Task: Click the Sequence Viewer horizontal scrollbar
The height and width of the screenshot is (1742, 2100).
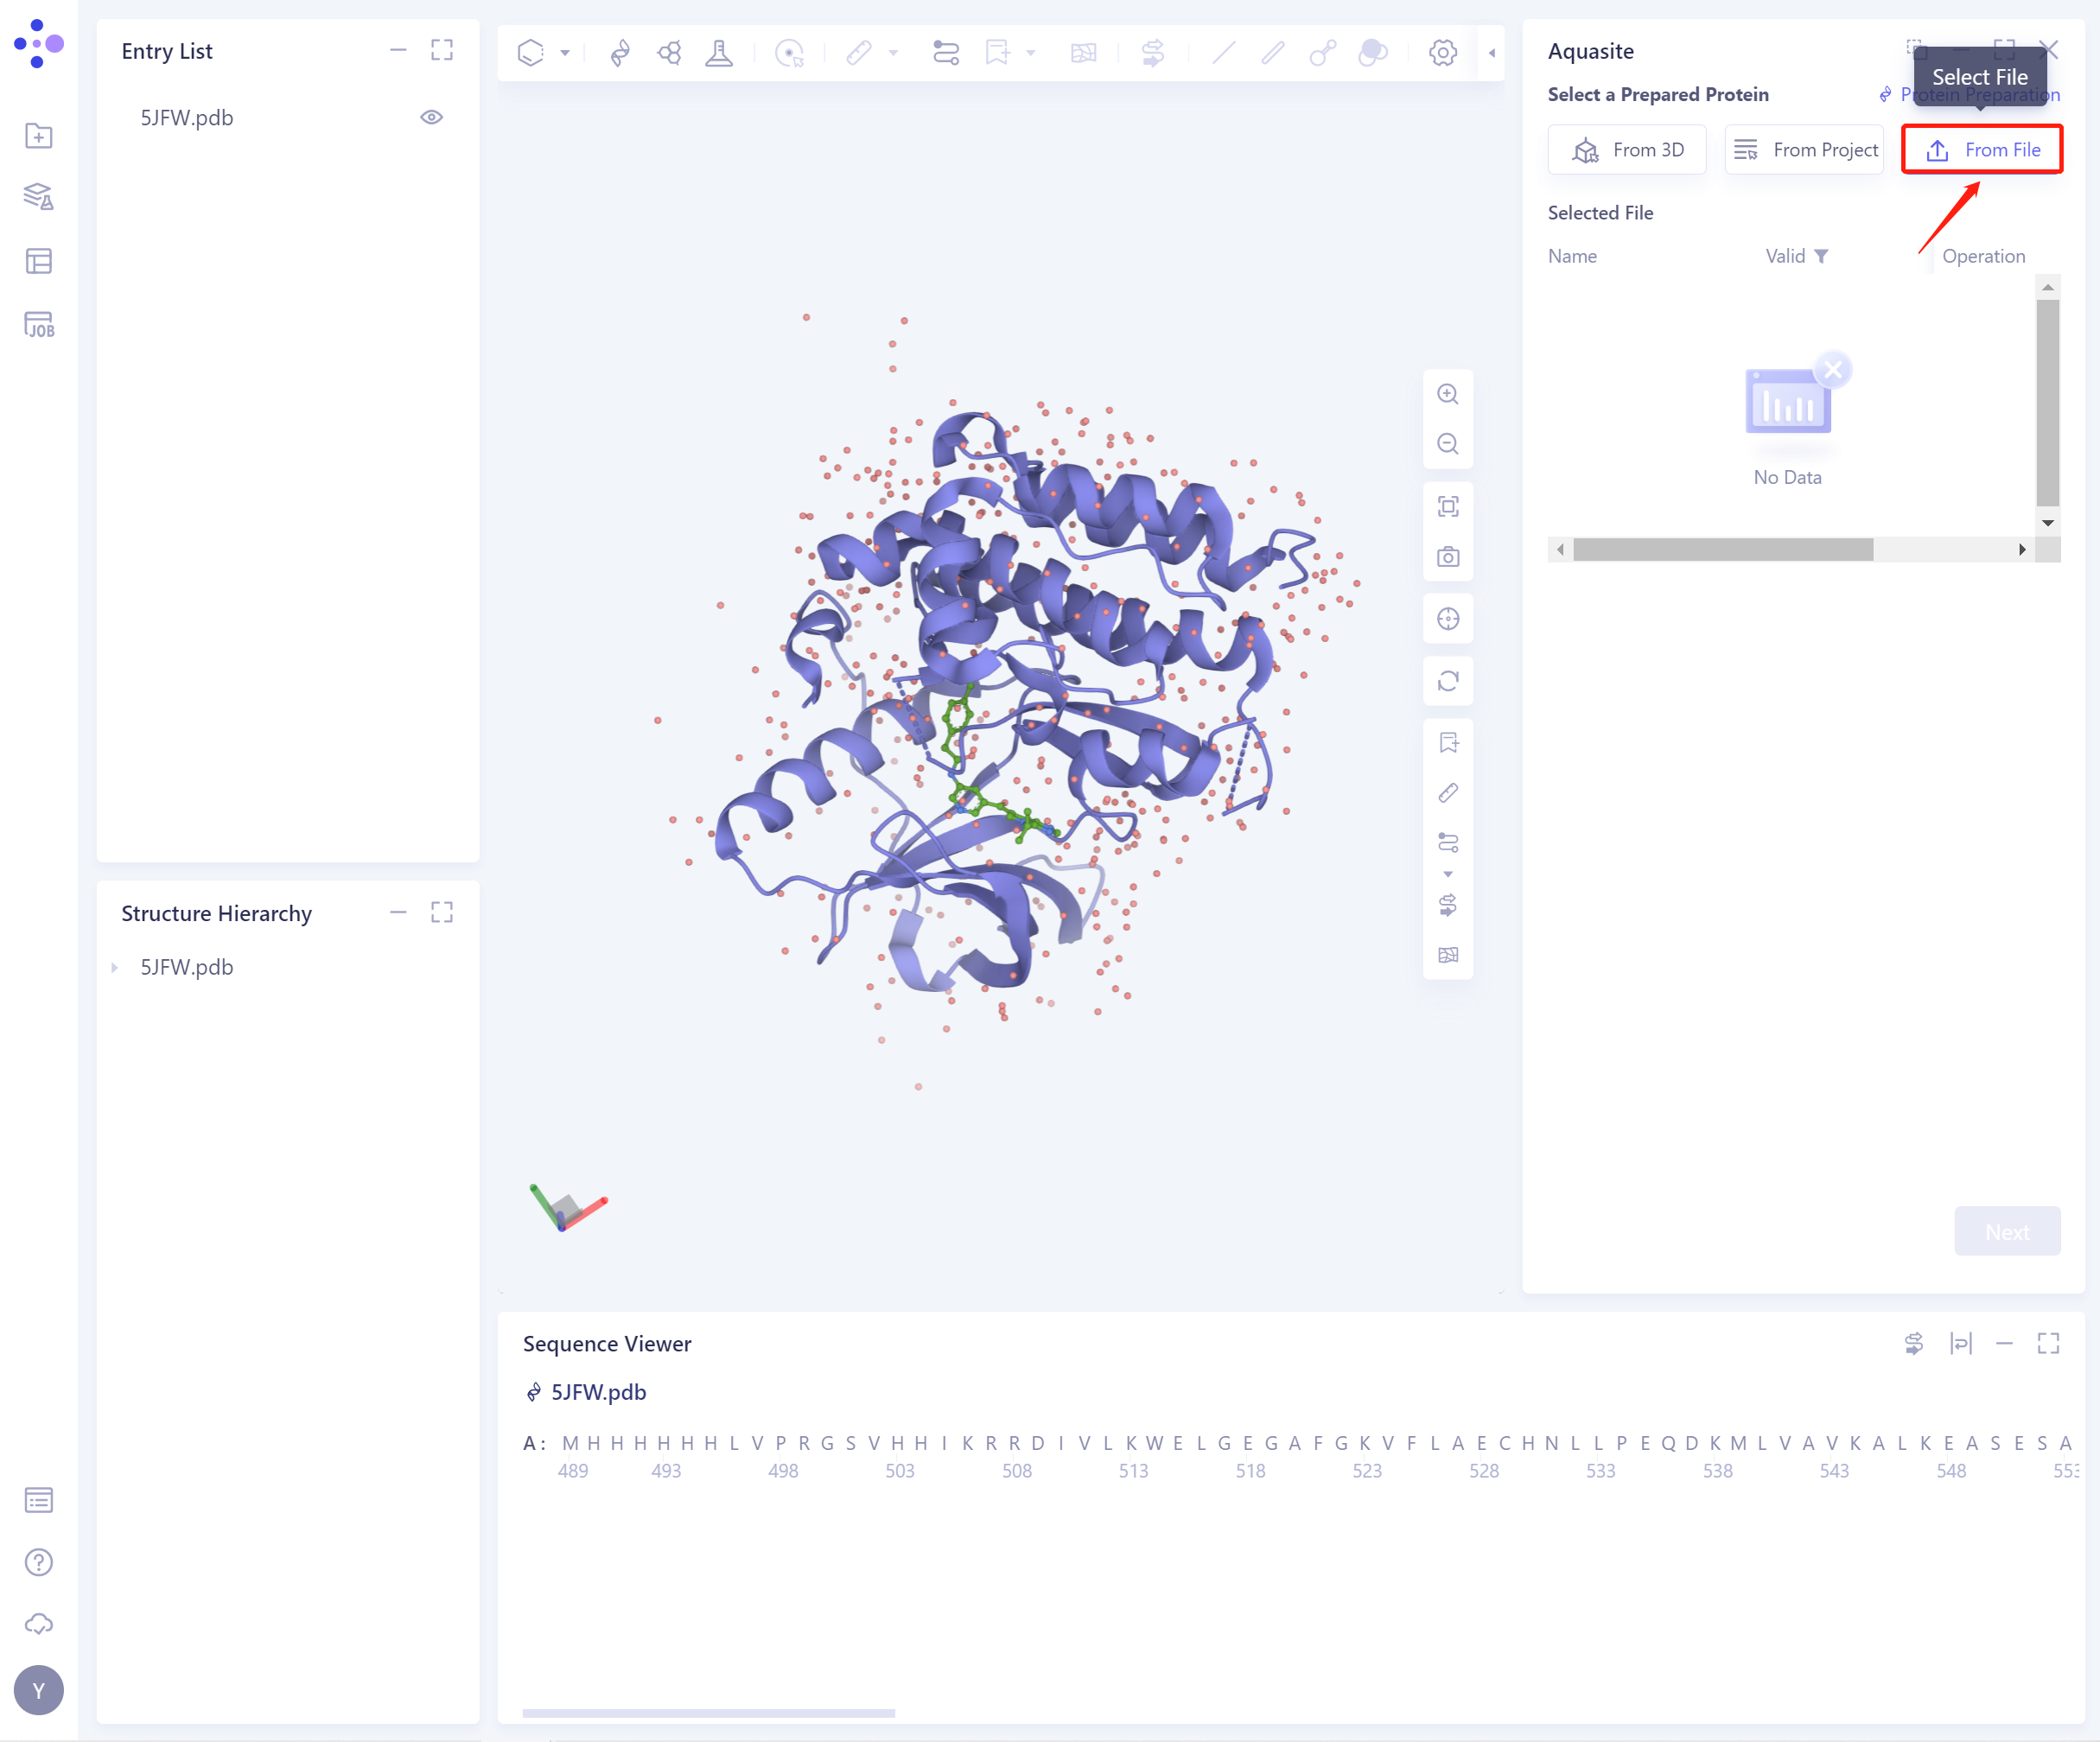Action: [708, 1713]
